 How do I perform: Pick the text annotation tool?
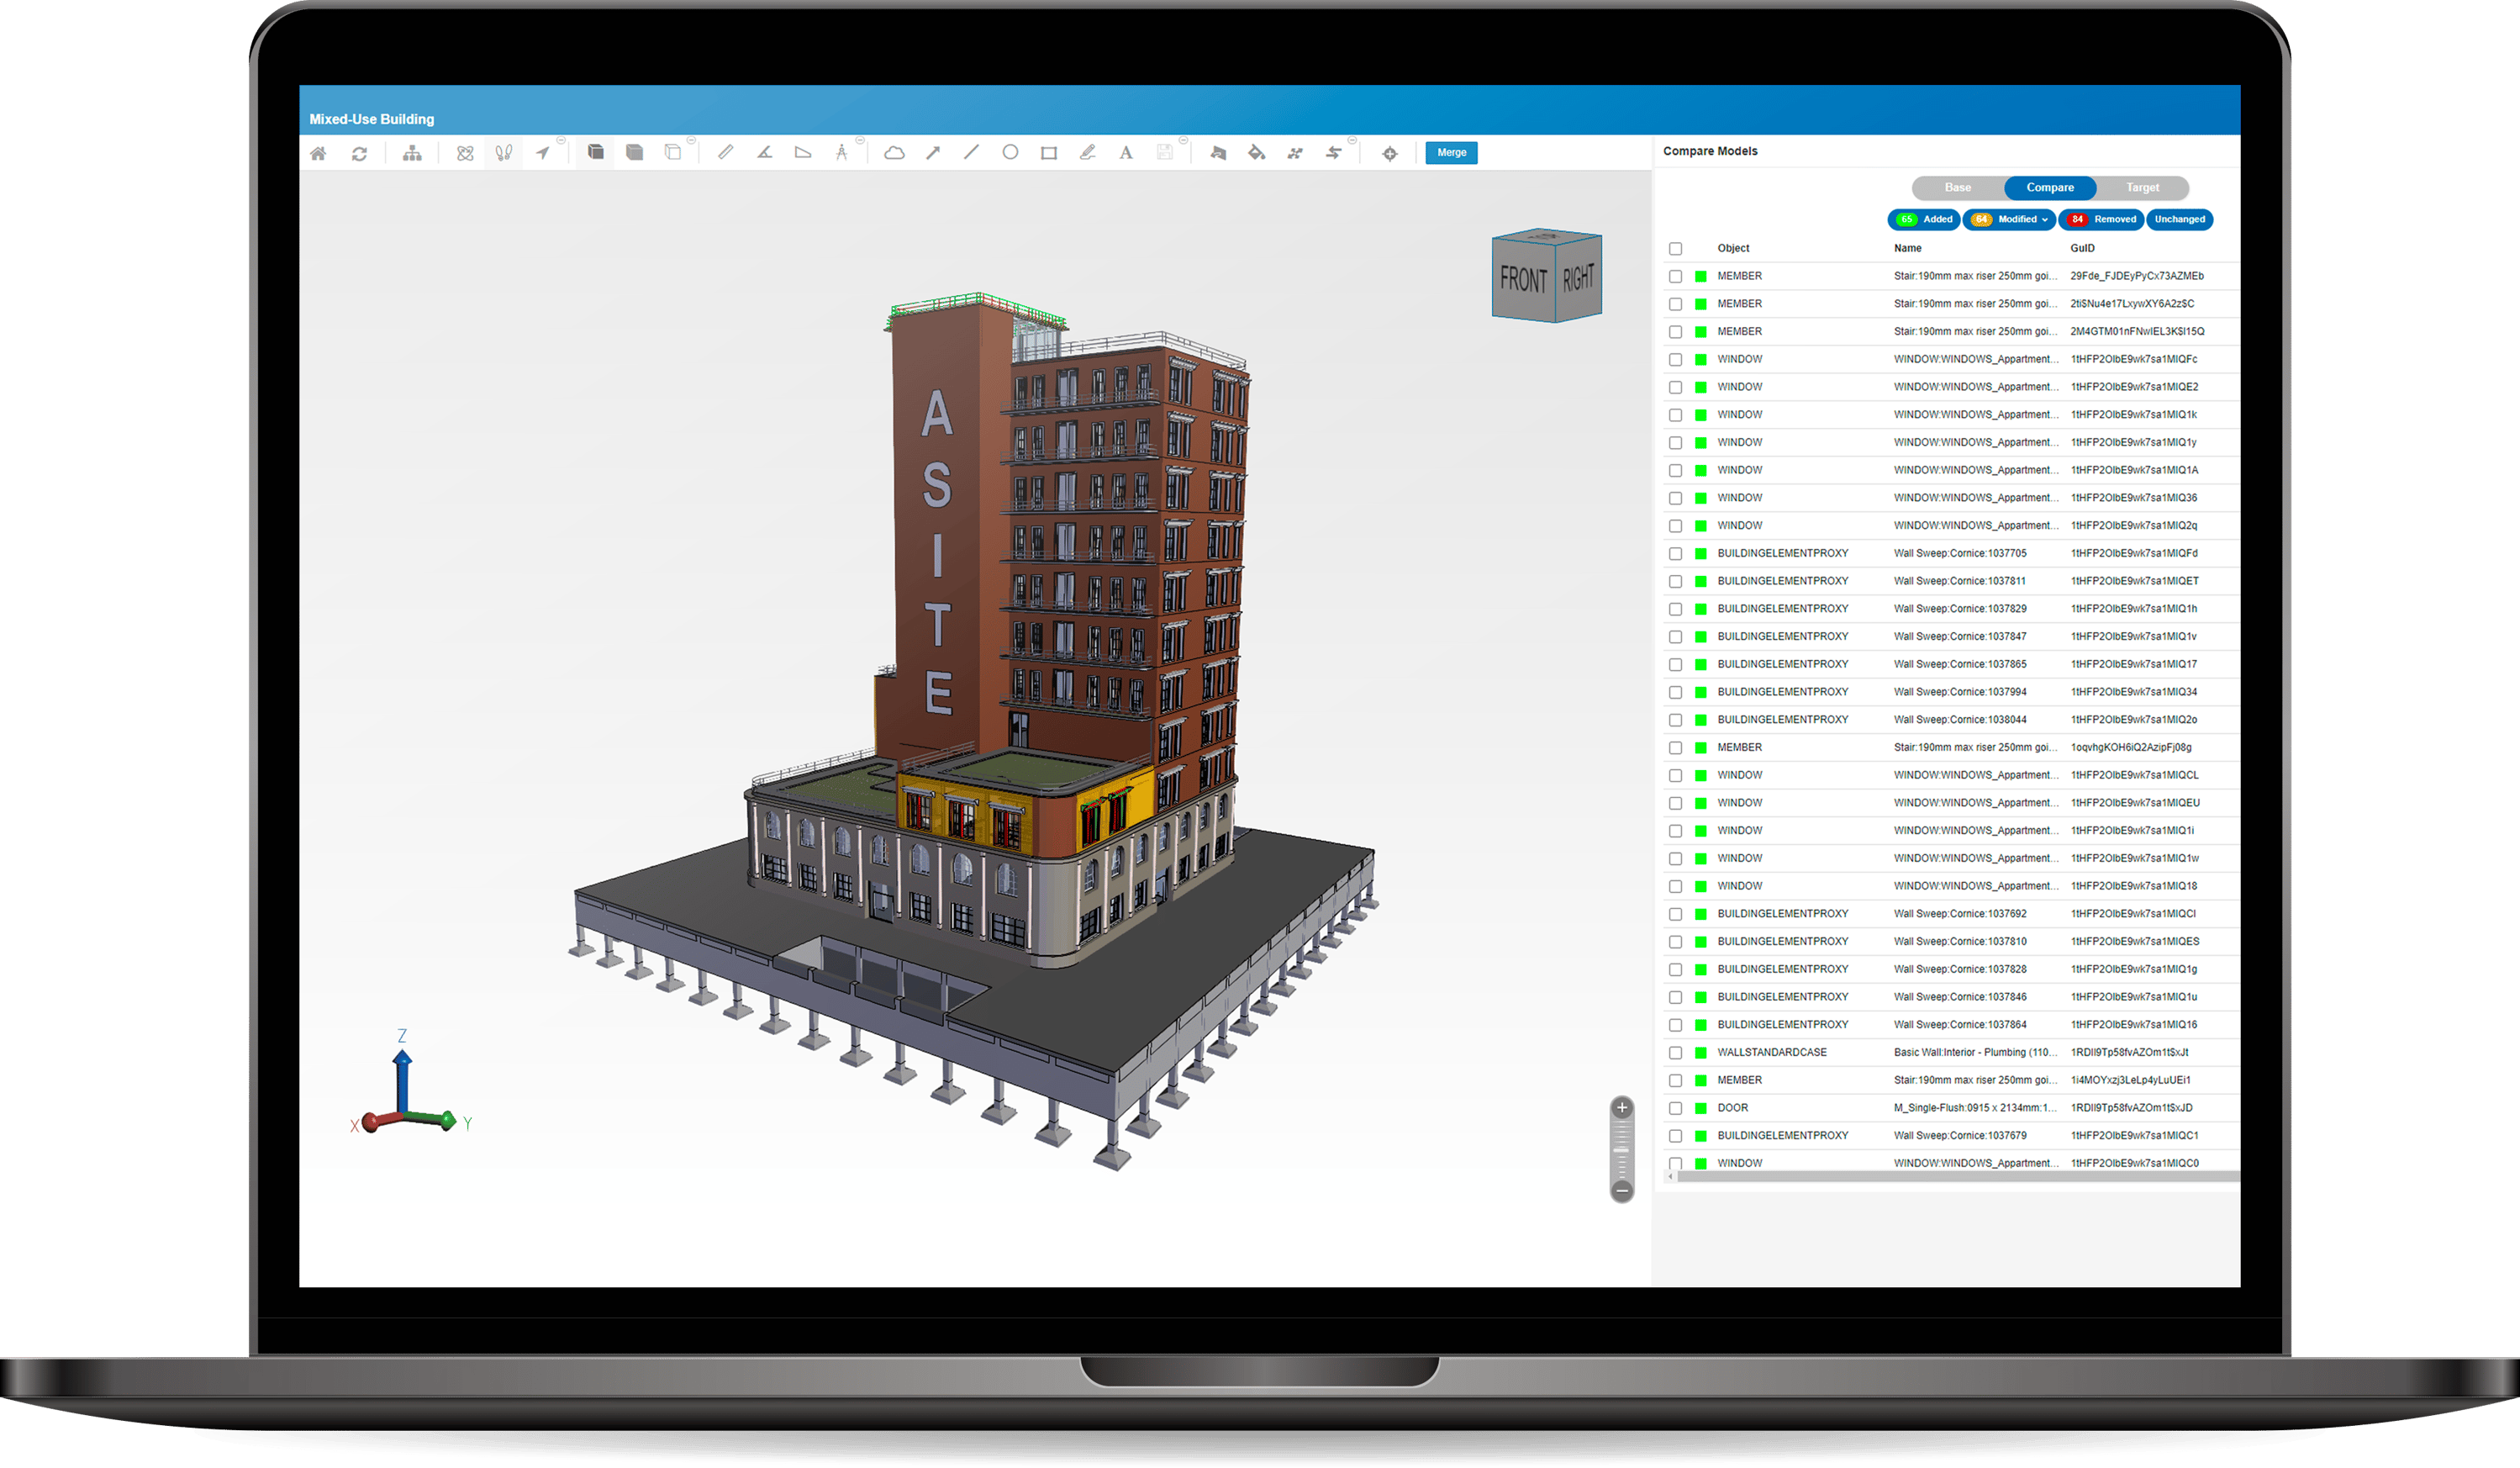tap(1126, 152)
